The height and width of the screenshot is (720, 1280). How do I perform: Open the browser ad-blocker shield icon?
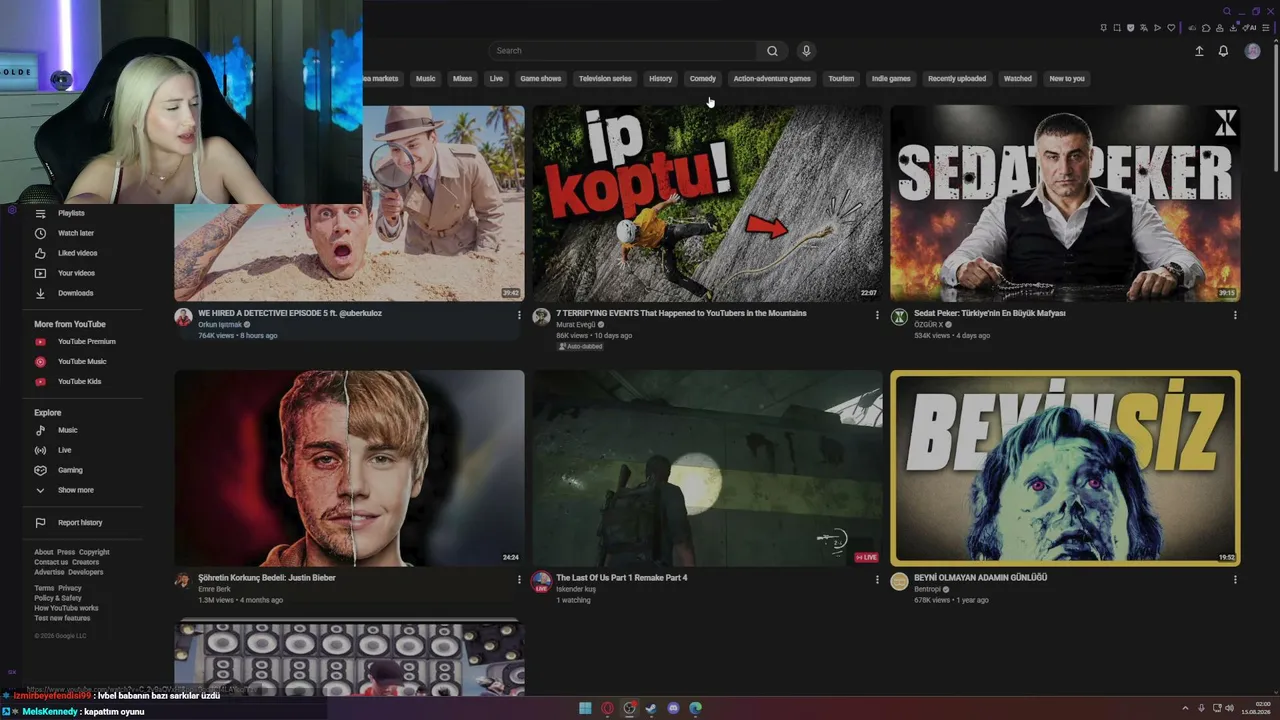(x=1131, y=28)
